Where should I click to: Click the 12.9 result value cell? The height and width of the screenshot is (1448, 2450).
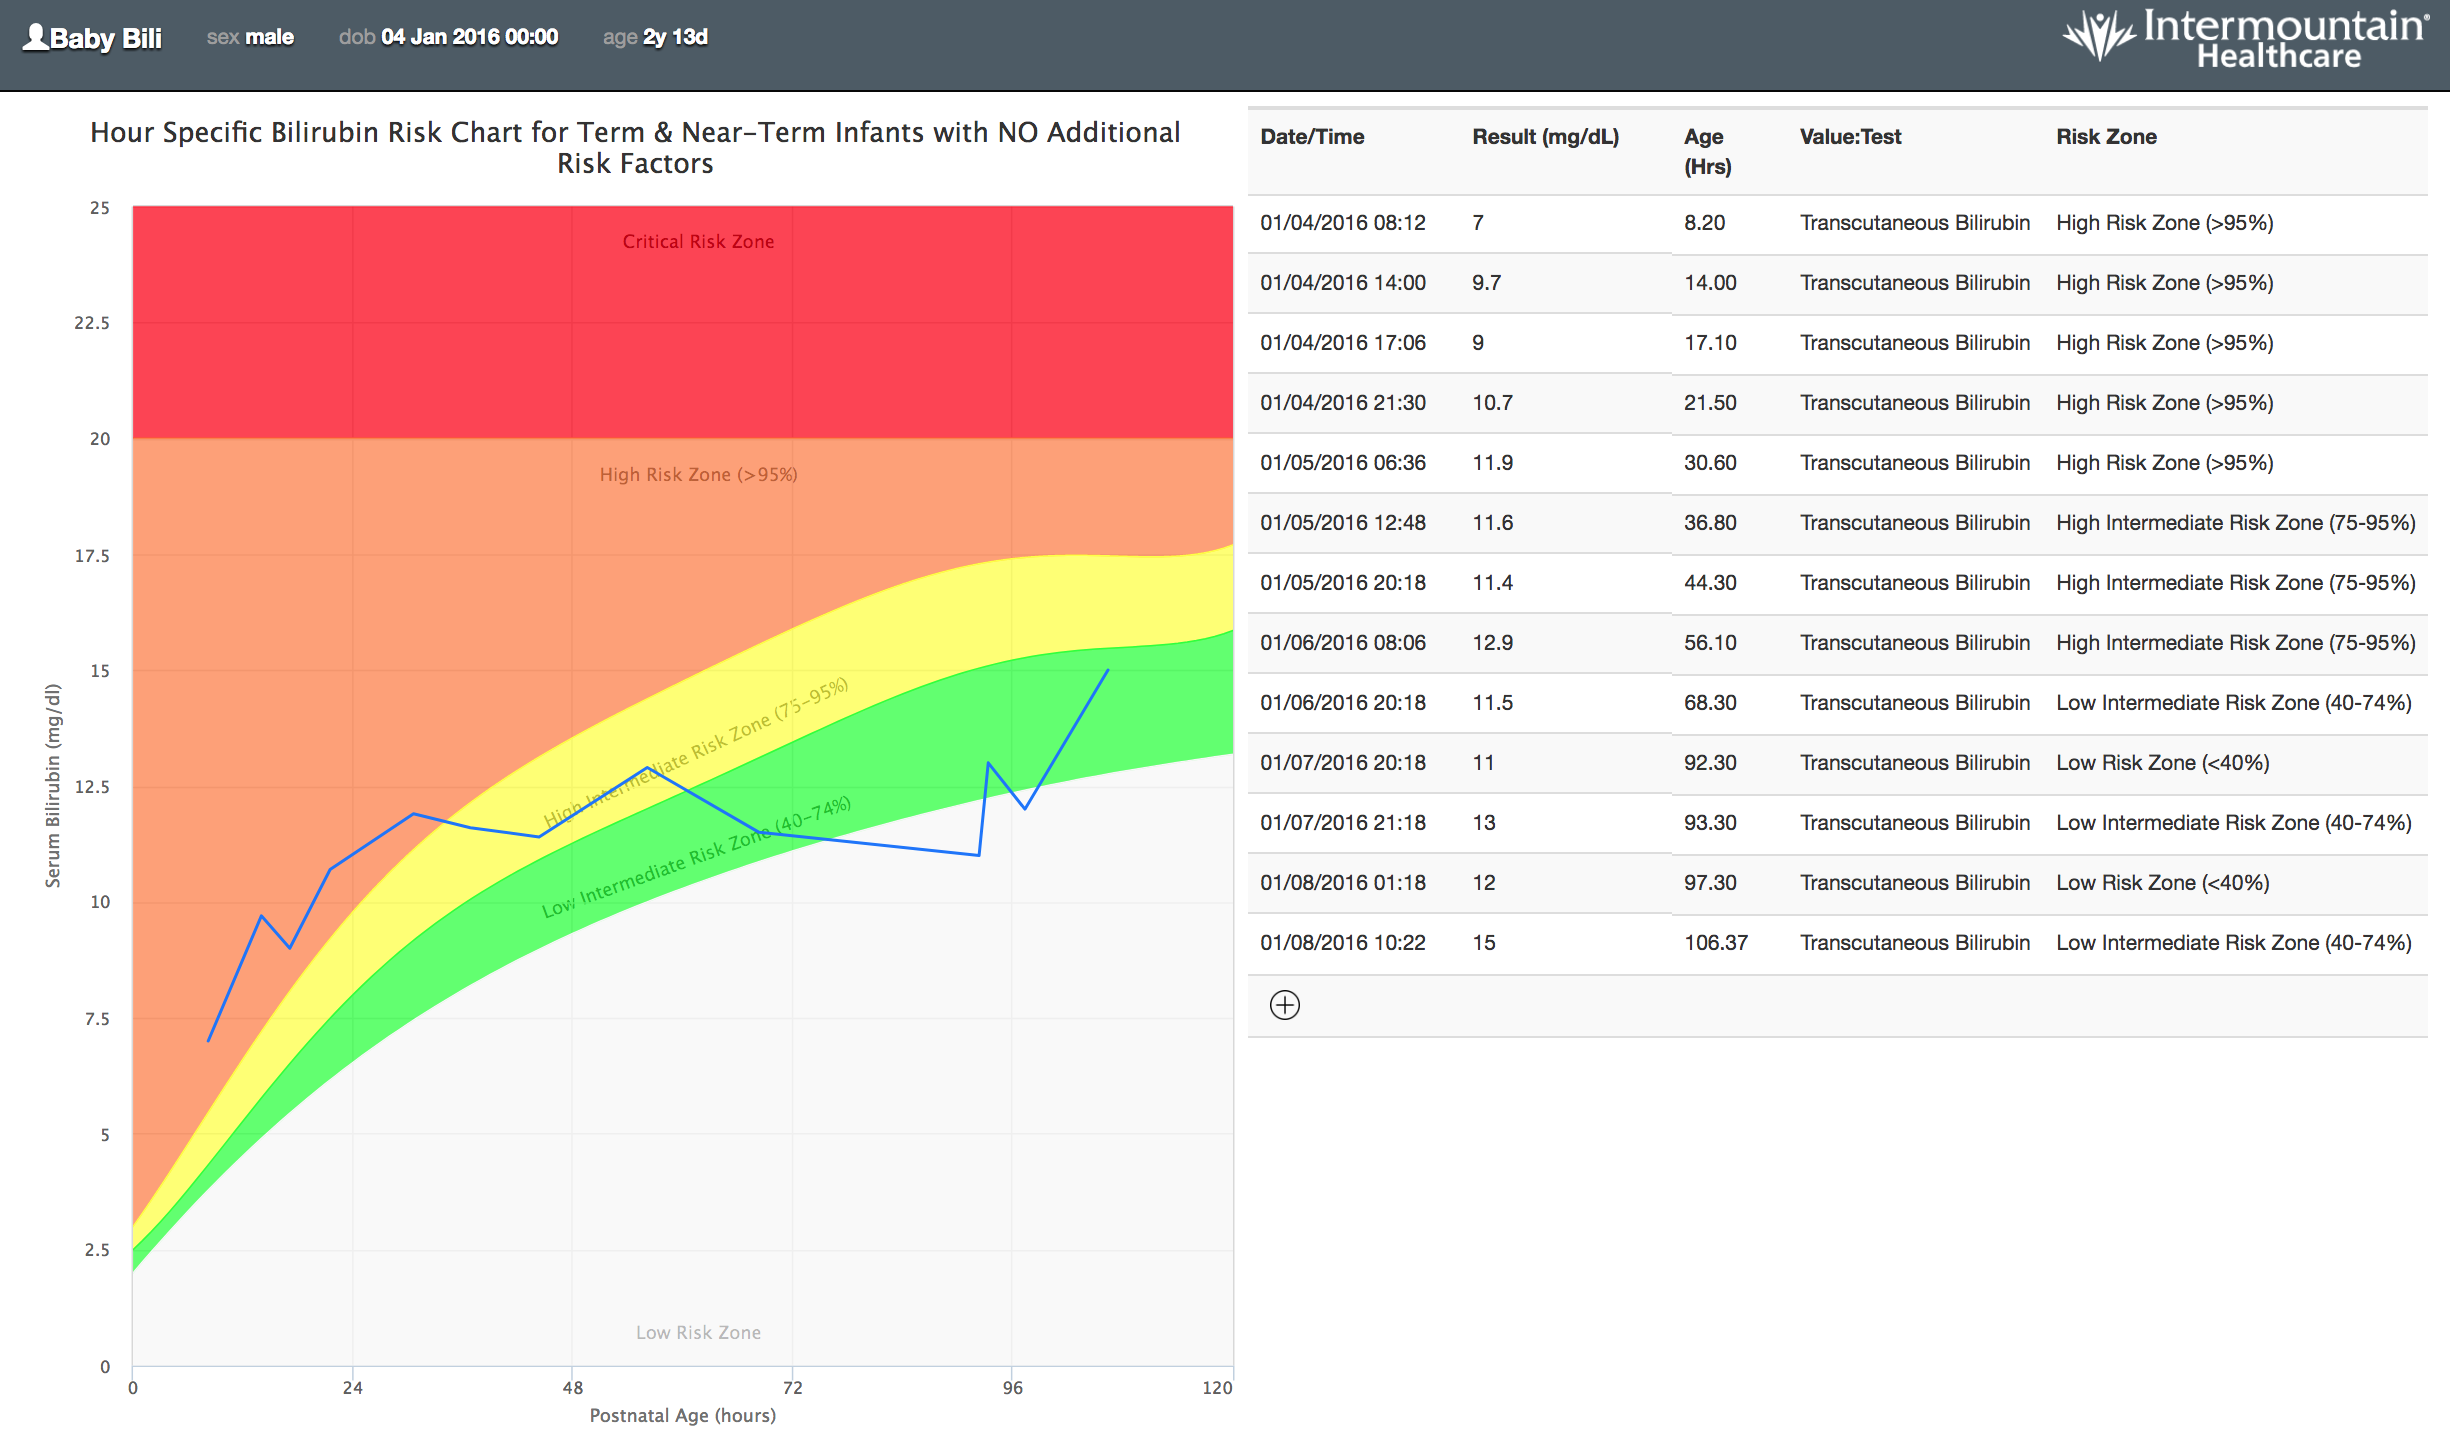coord(1492,643)
